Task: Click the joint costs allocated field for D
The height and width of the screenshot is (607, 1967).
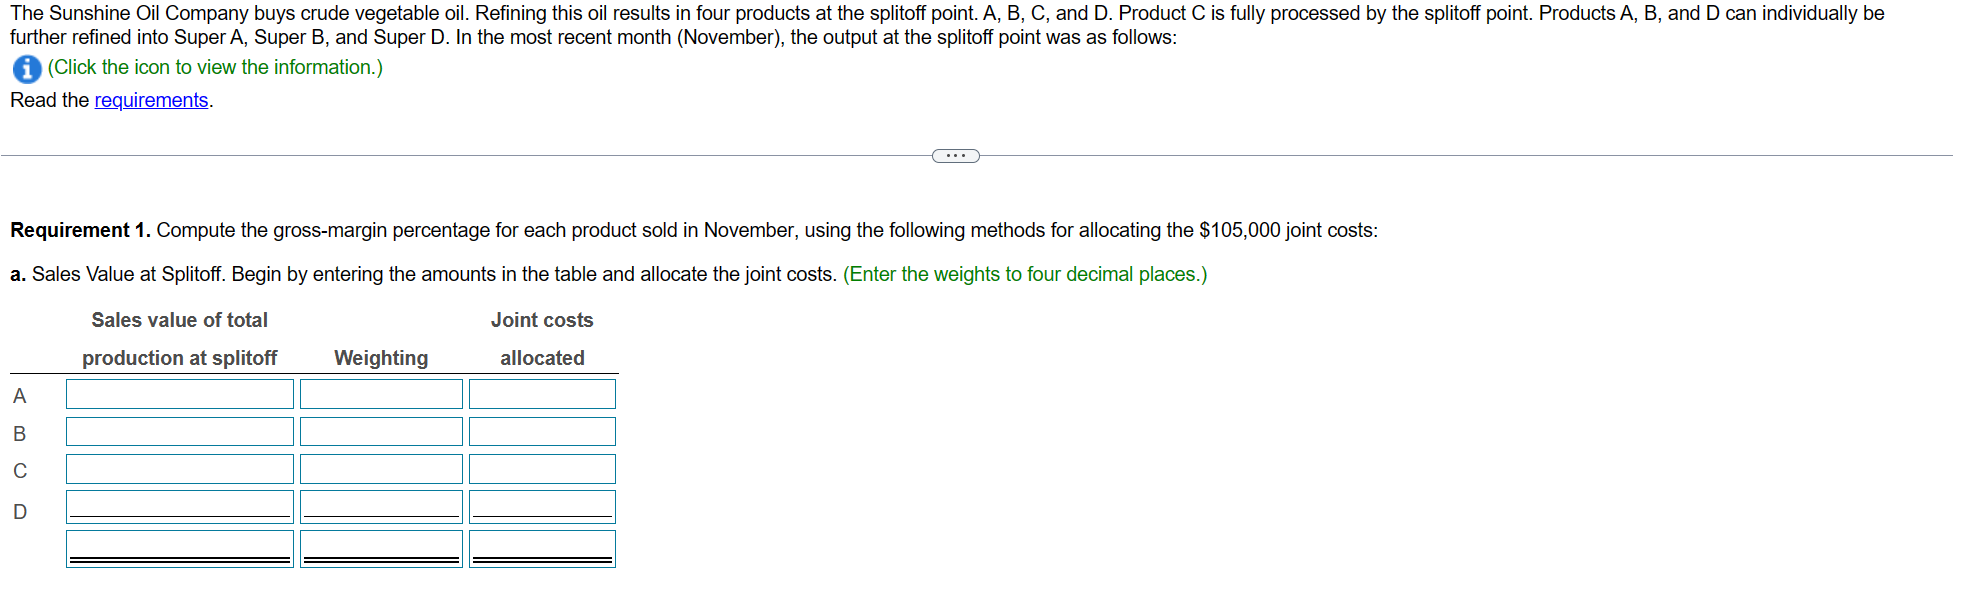Action: 541,505
